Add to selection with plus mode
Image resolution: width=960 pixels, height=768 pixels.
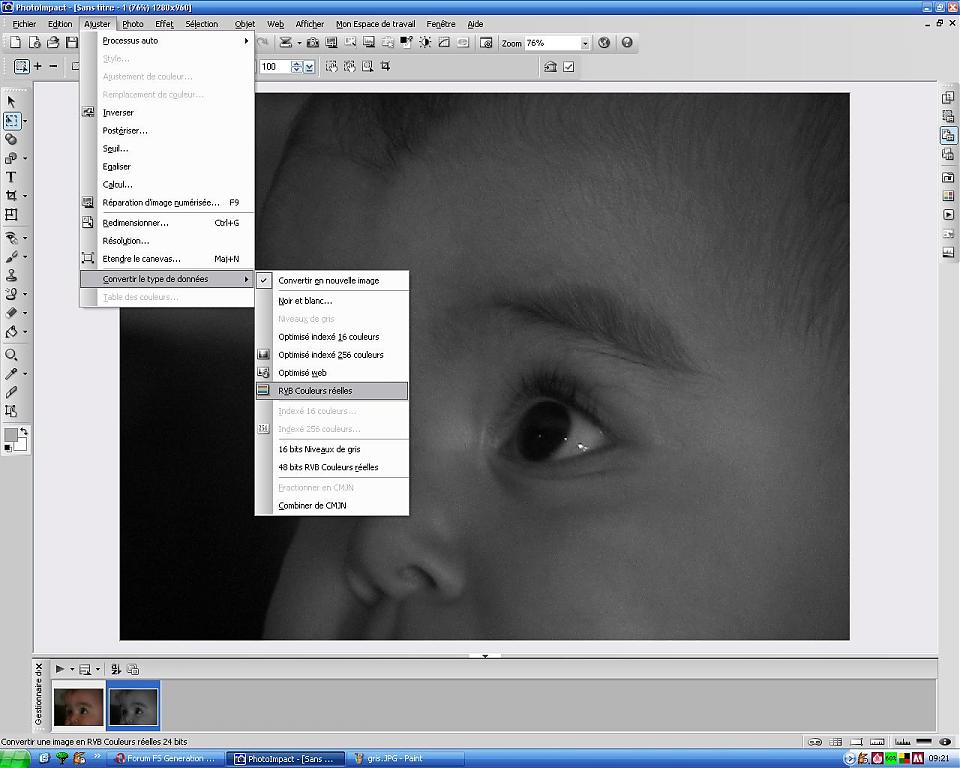pyautogui.click(x=38, y=66)
